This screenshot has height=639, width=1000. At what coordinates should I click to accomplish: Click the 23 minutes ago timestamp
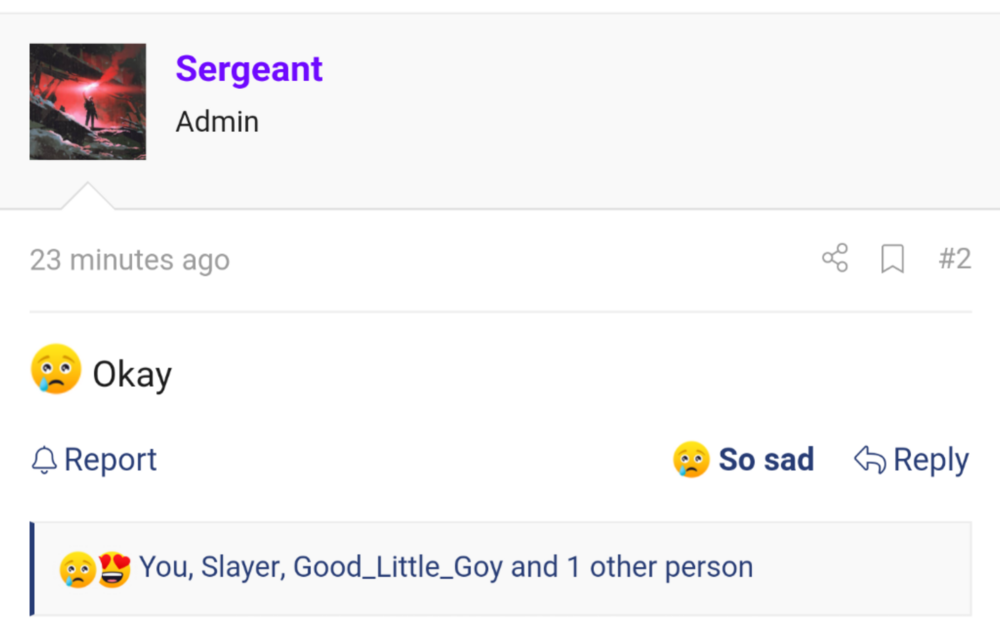[129, 260]
